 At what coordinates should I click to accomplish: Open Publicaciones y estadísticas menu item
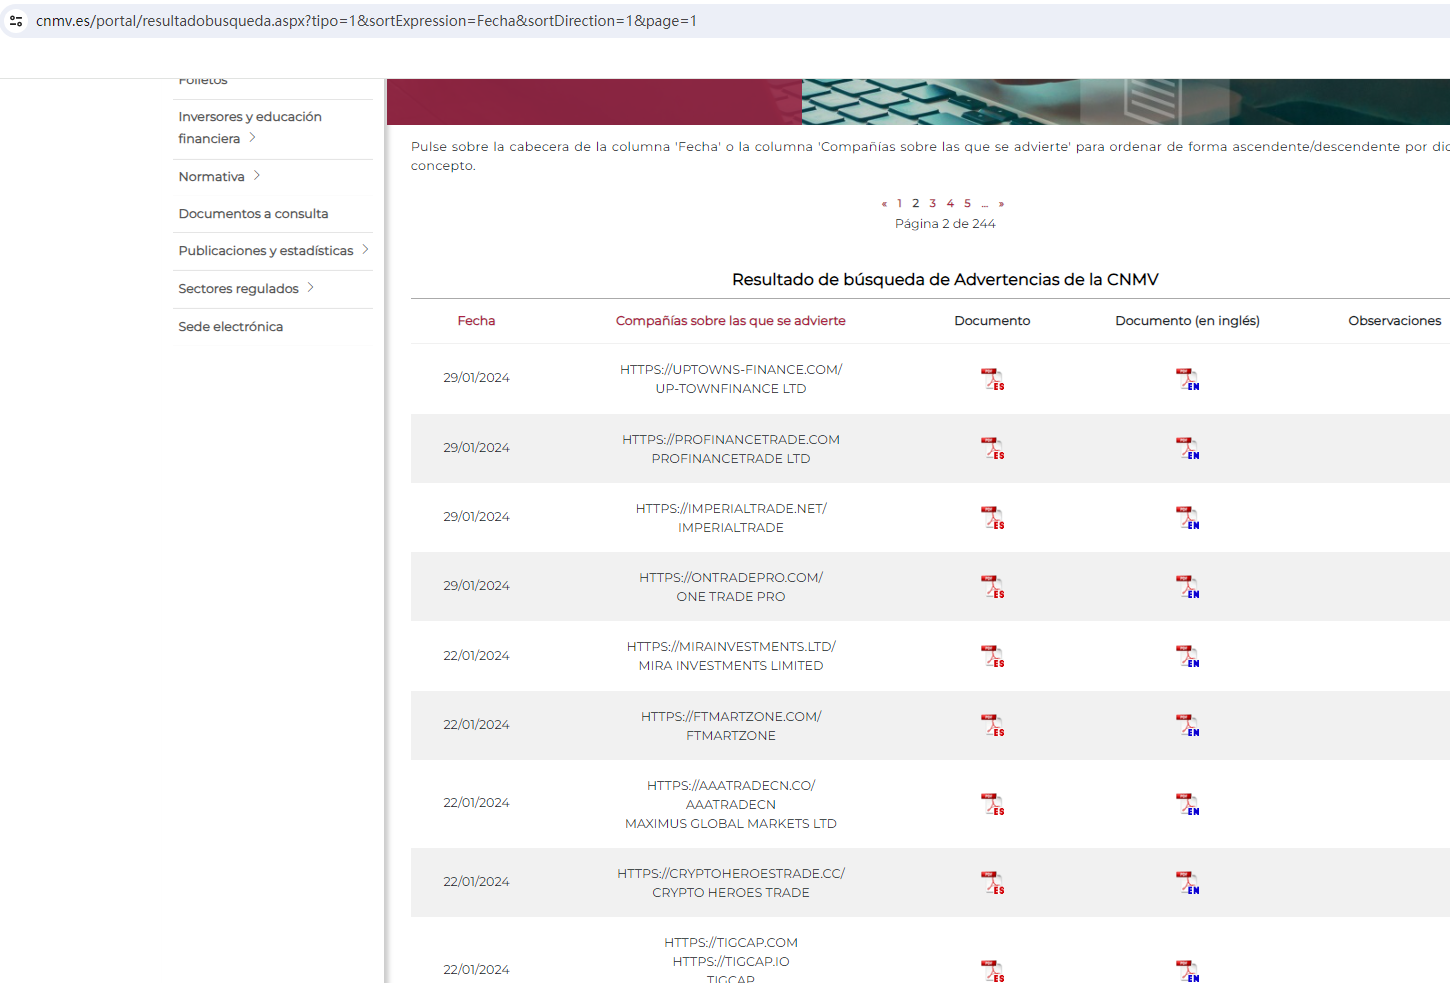click(265, 251)
